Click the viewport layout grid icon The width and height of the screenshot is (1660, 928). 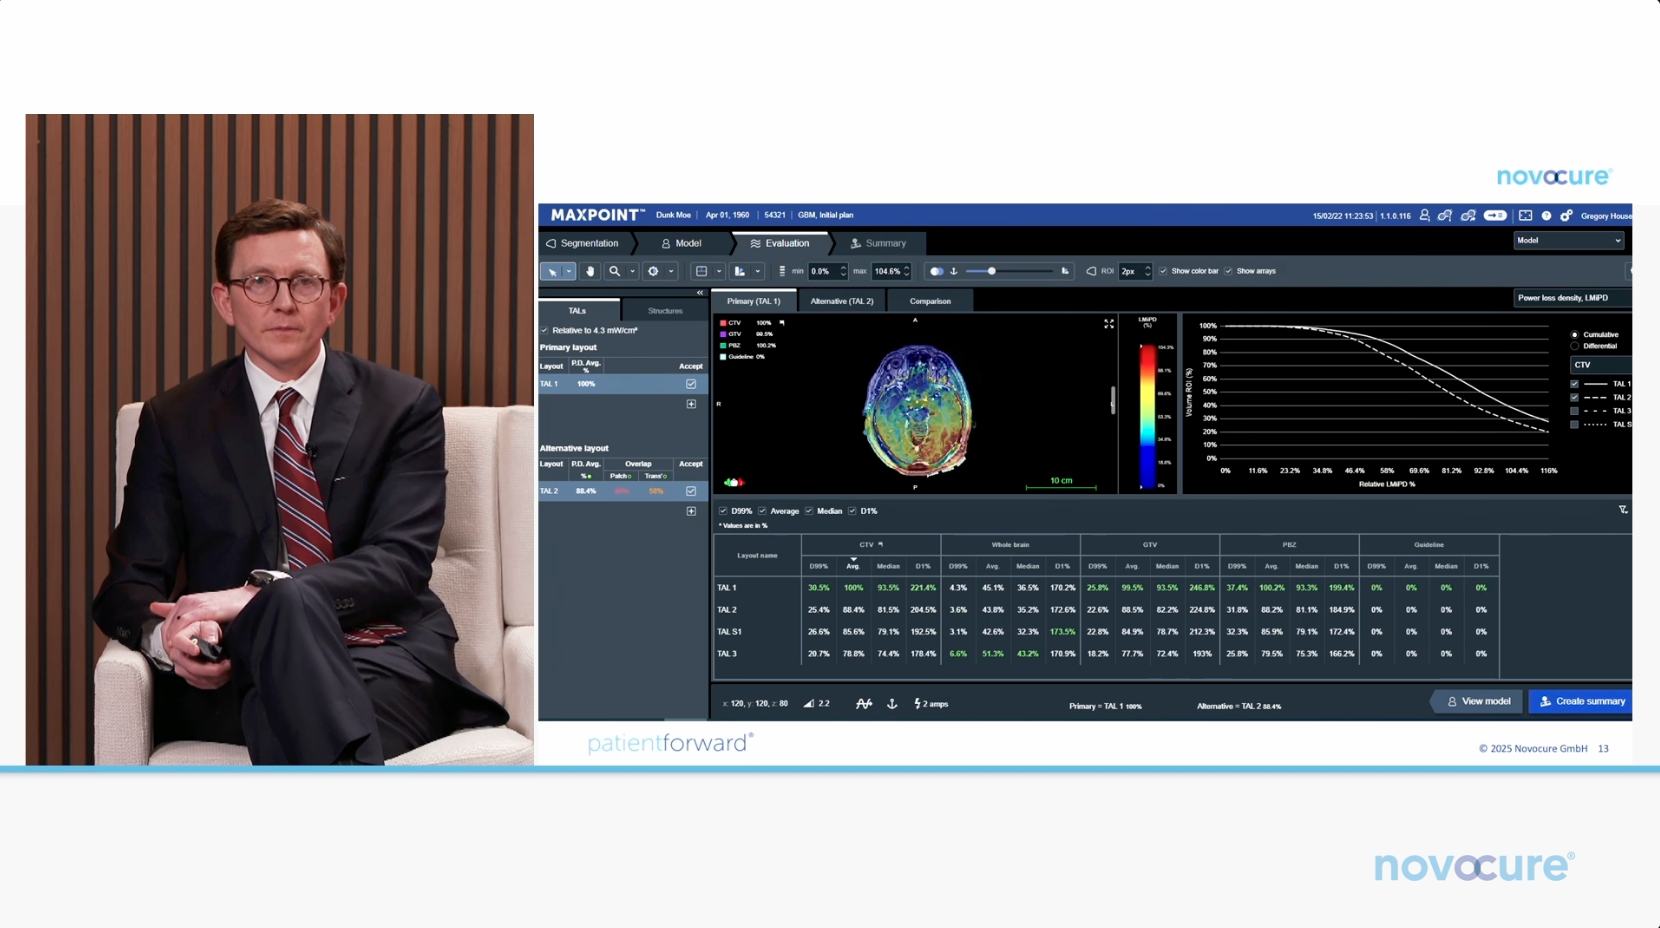[702, 271]
